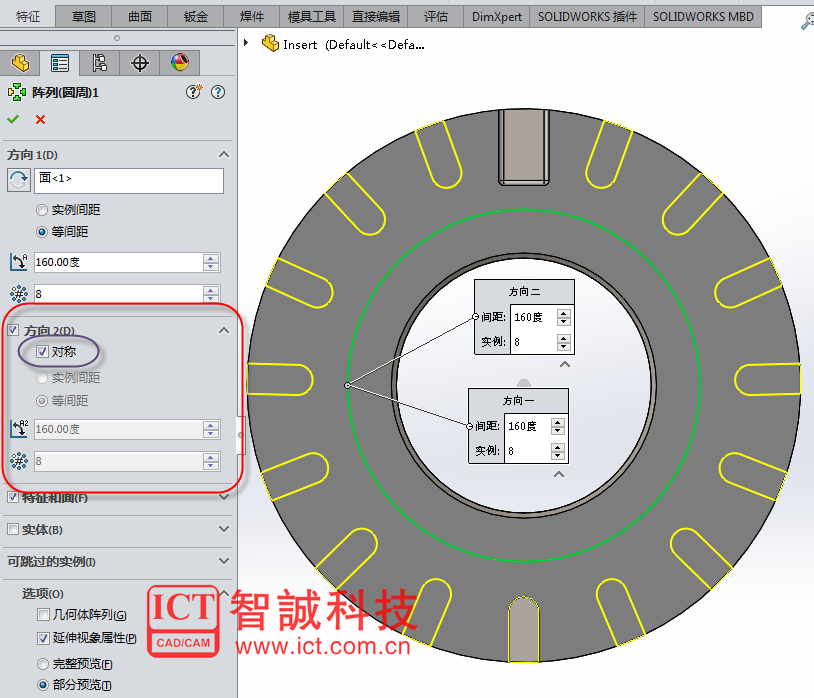Click 方向二 callout 间距 160度 field

click(534, 317)
